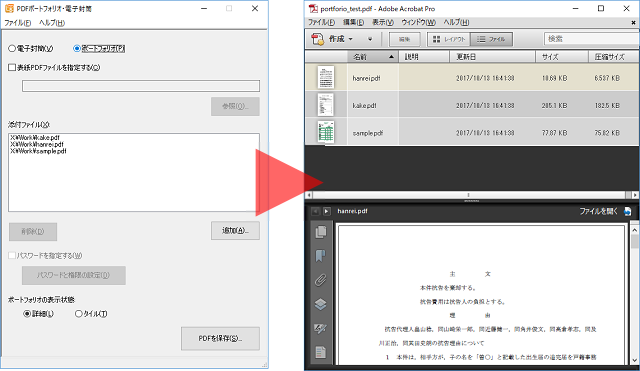Open ヘルプ menu in PDF portfolio window
The image size is (640, 371).
52,23
